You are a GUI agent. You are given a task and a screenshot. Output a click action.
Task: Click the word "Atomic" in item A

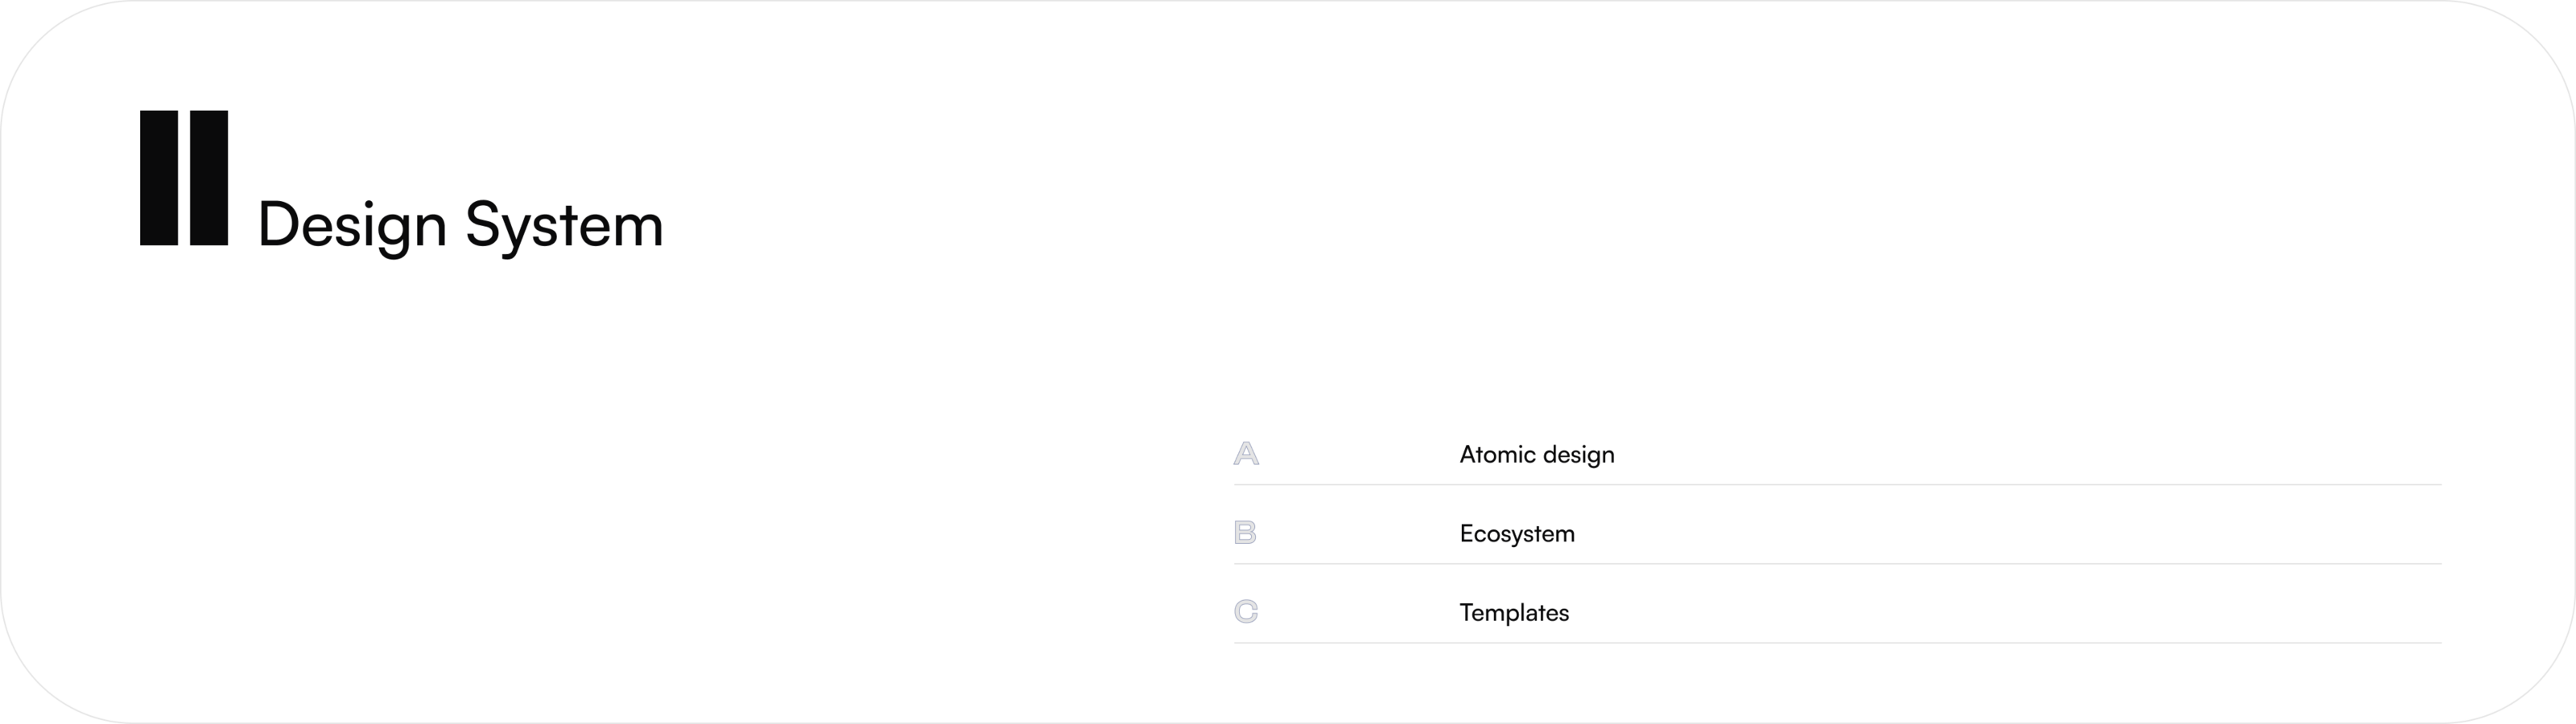(1497, 454)
